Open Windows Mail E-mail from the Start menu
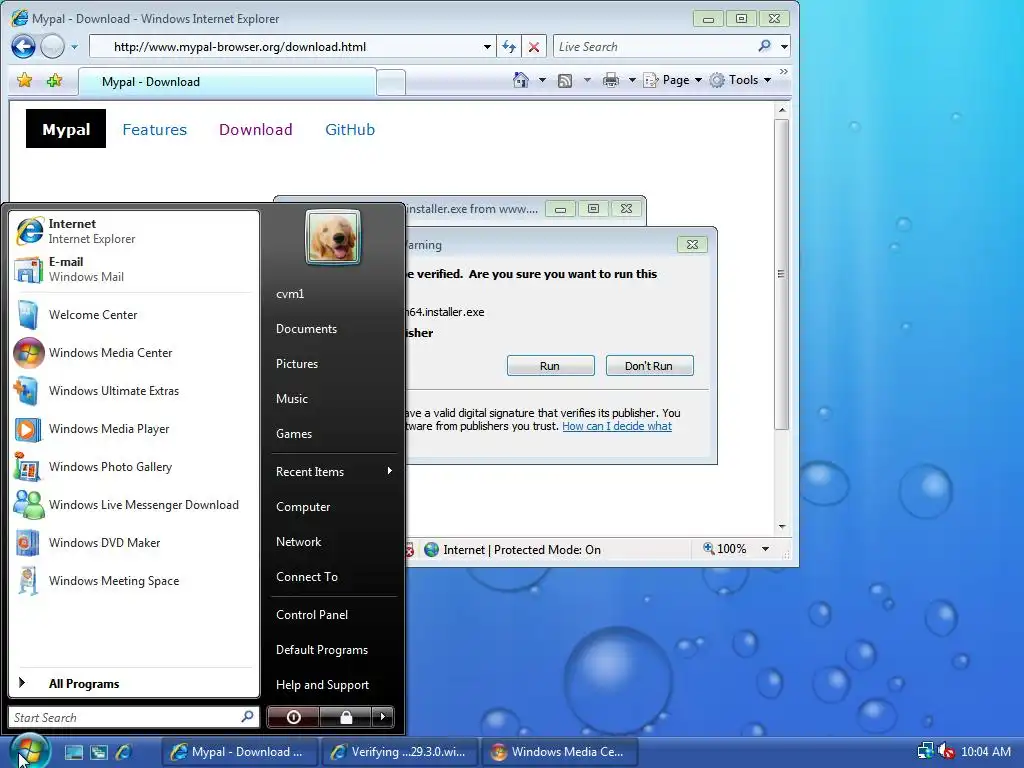The image size is (1024, 768). click(x=133, y=269)
